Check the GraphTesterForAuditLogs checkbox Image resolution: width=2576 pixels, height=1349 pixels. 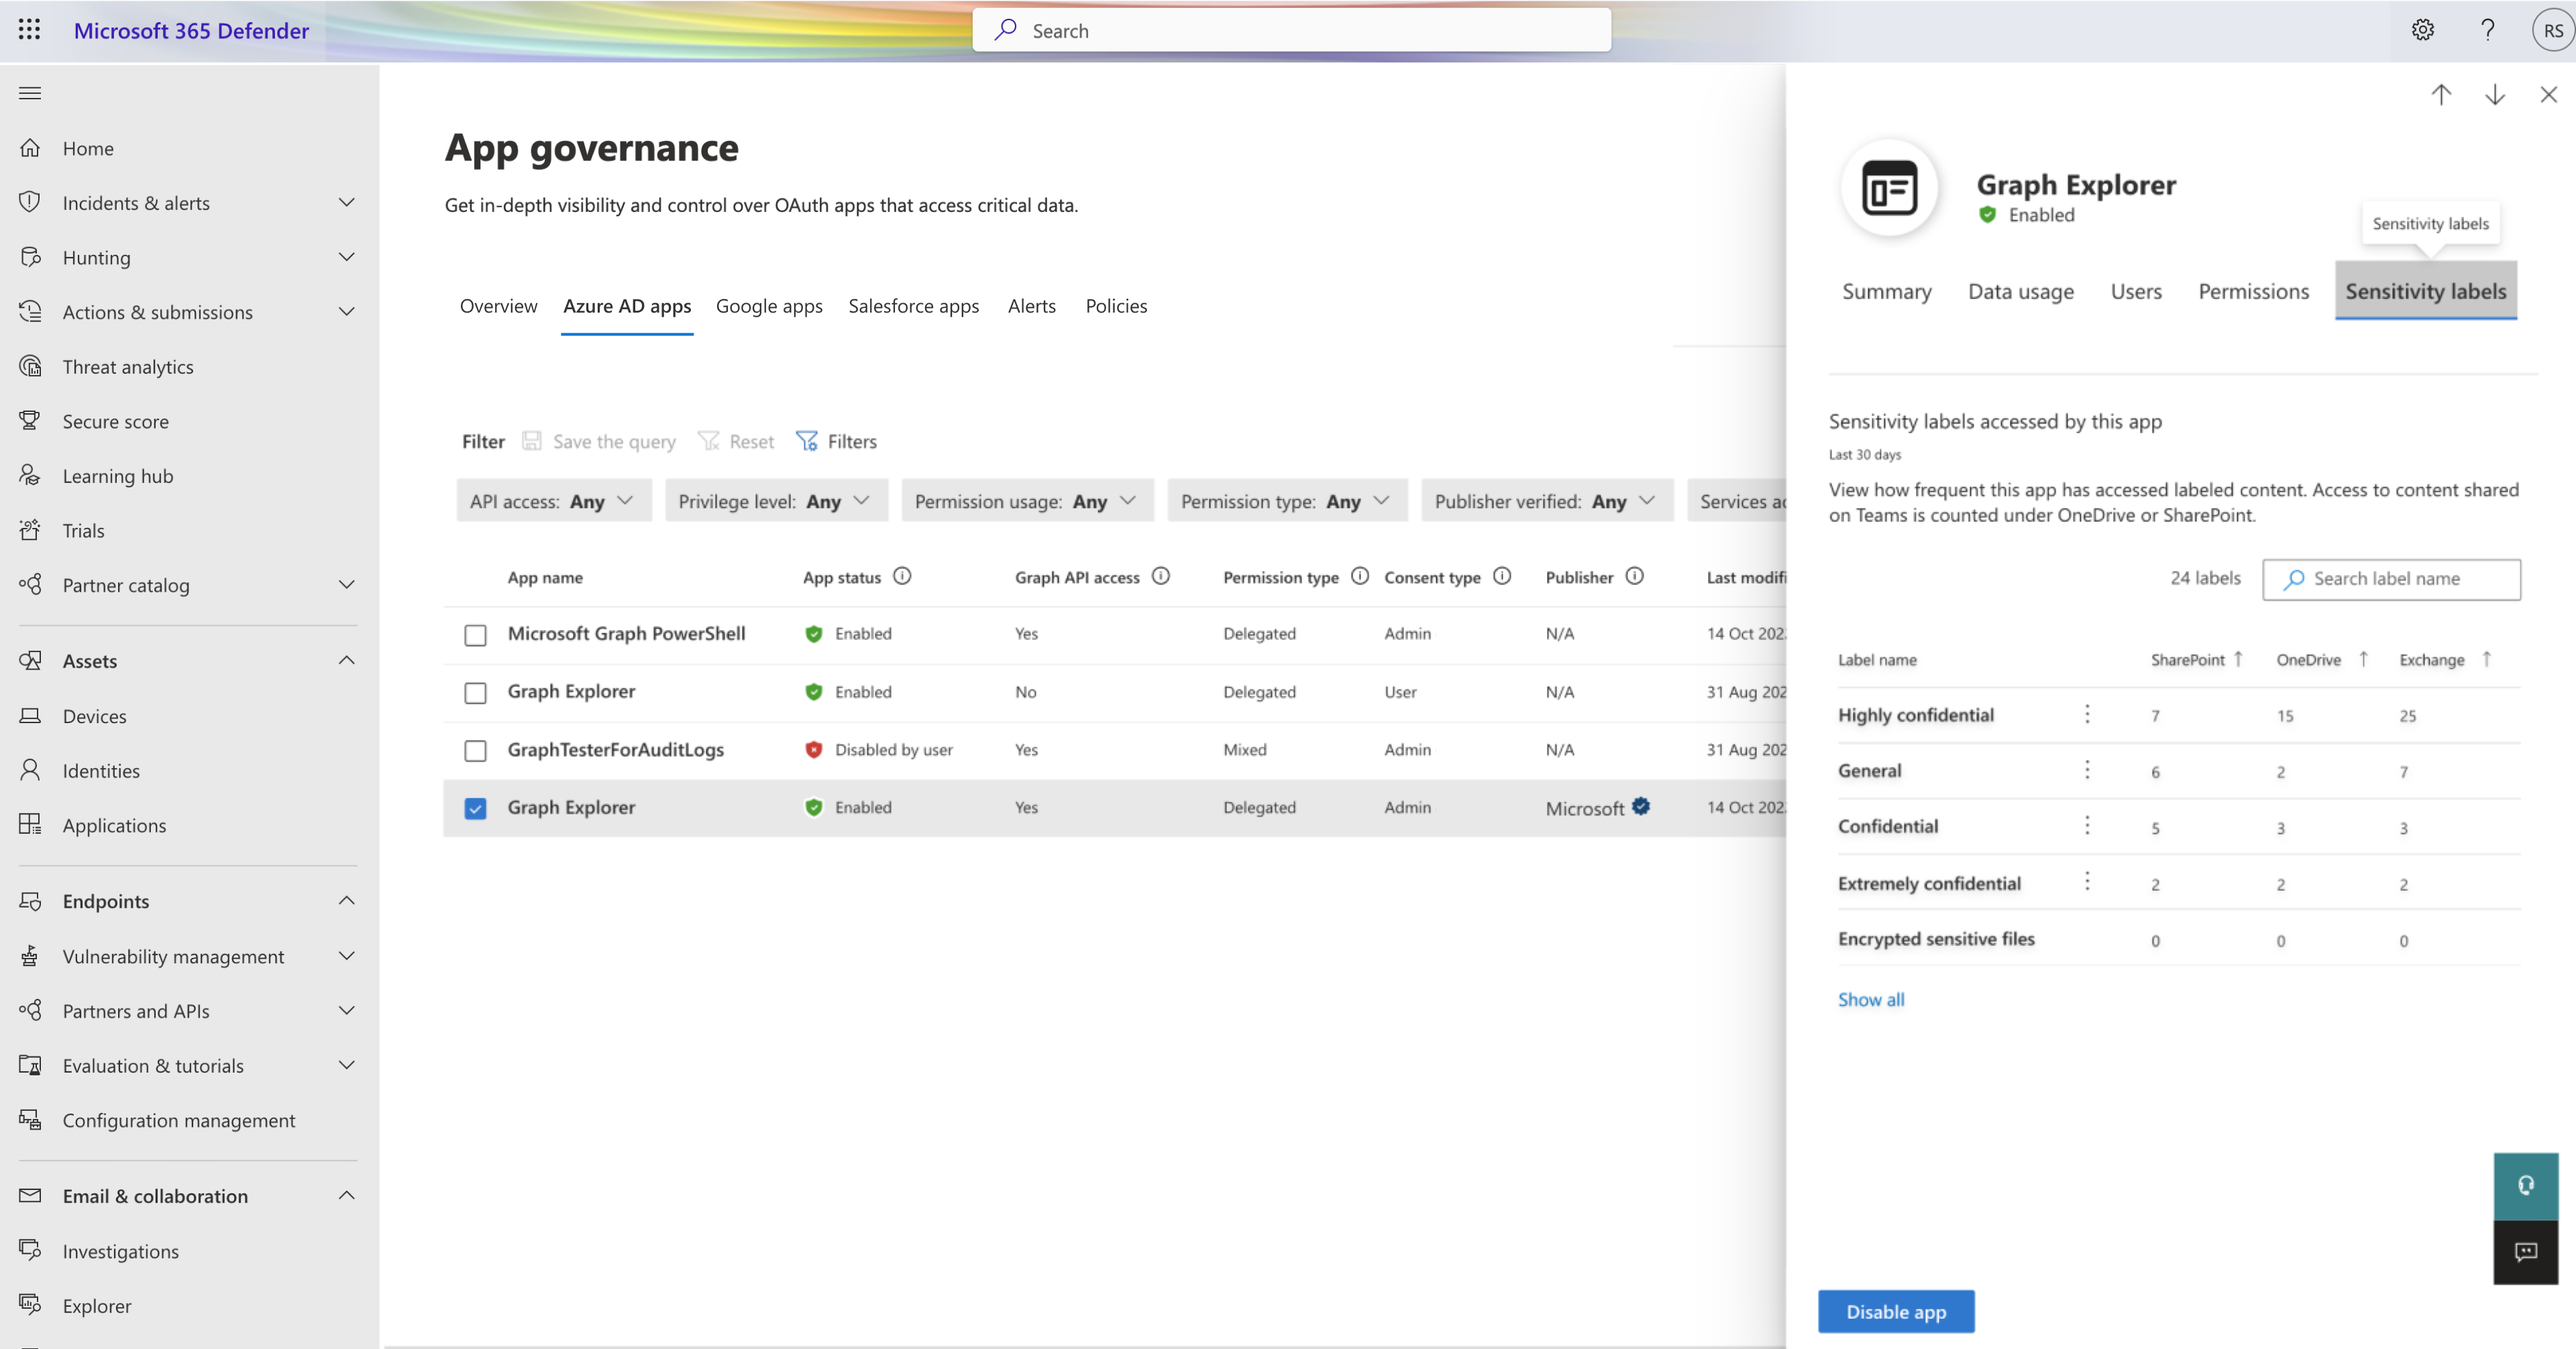pyautogui.click(x=476, y=749)
